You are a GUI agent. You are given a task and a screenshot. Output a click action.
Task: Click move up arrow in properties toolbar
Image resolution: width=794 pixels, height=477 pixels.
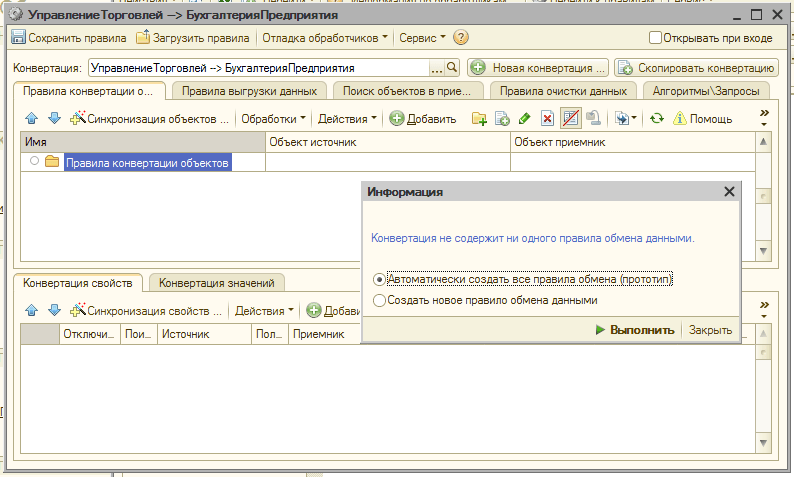click(31, 310)
